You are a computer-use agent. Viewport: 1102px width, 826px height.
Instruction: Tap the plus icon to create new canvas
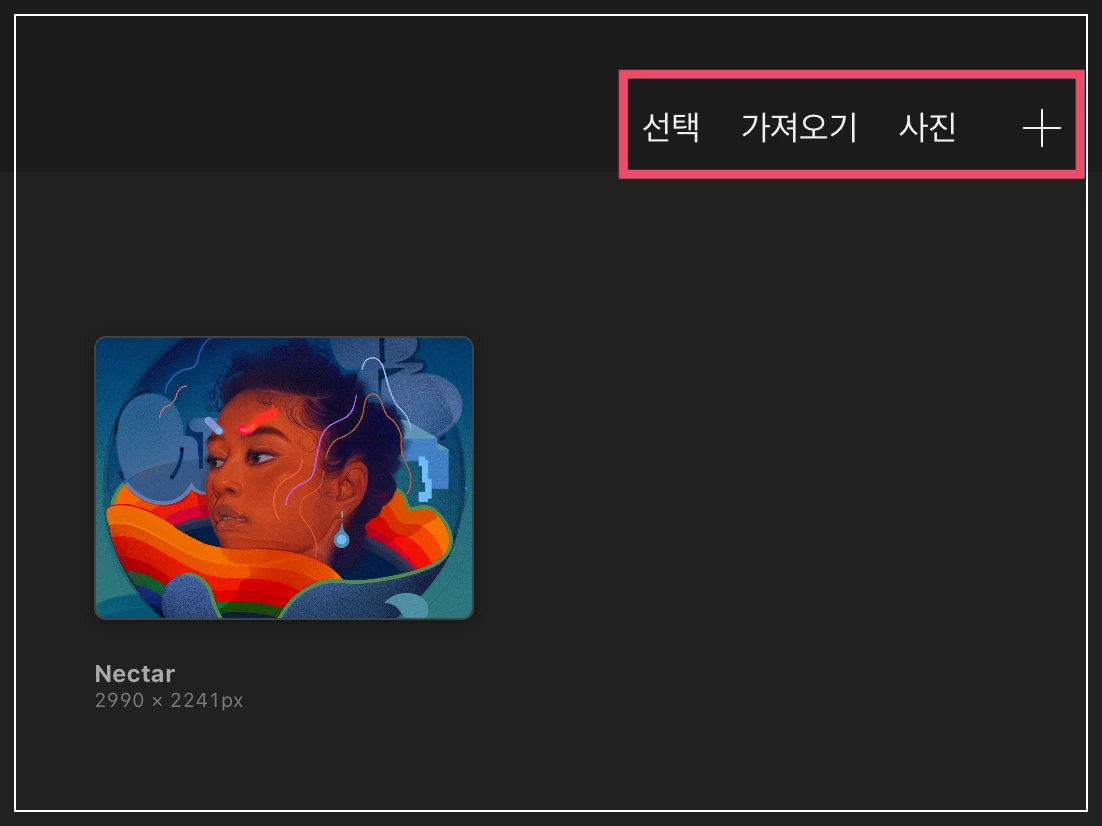click(1042, 128)
